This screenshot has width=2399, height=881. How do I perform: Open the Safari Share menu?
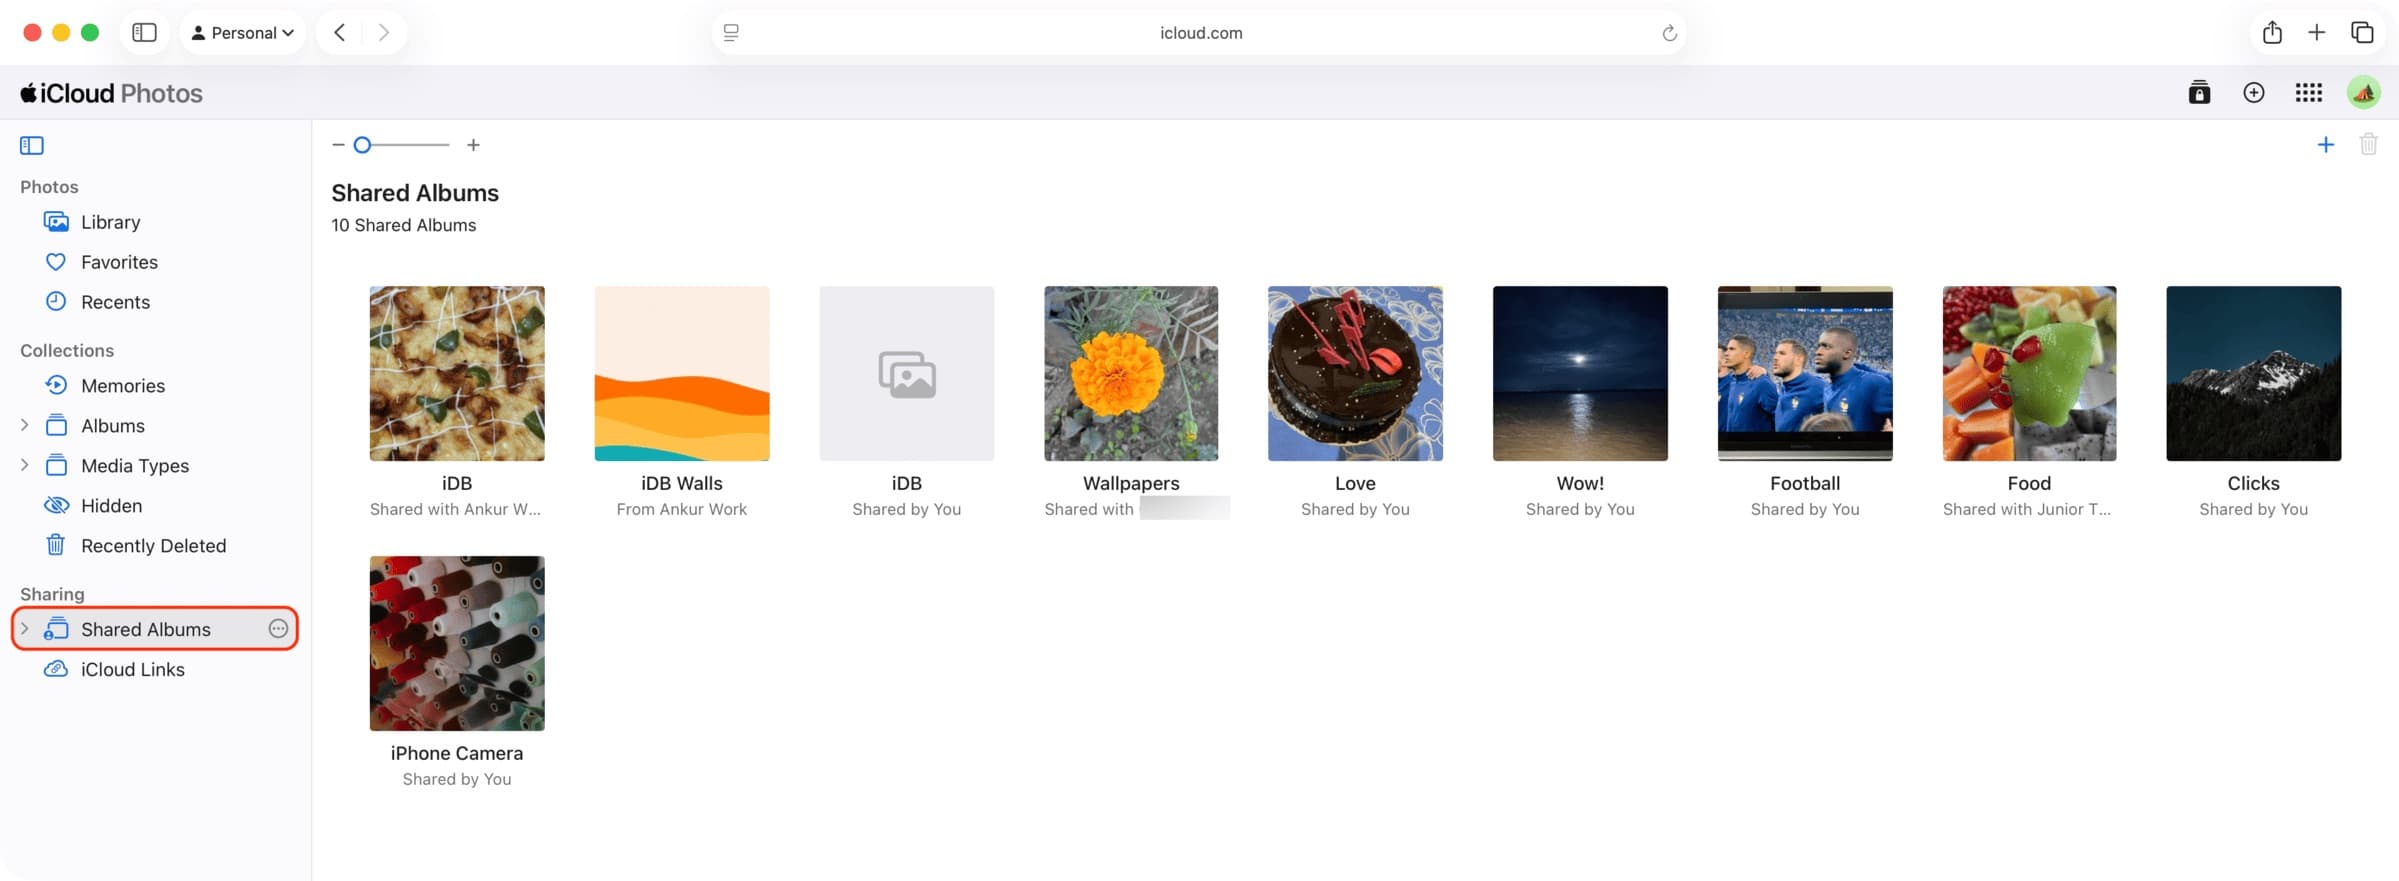[2272, 32]
